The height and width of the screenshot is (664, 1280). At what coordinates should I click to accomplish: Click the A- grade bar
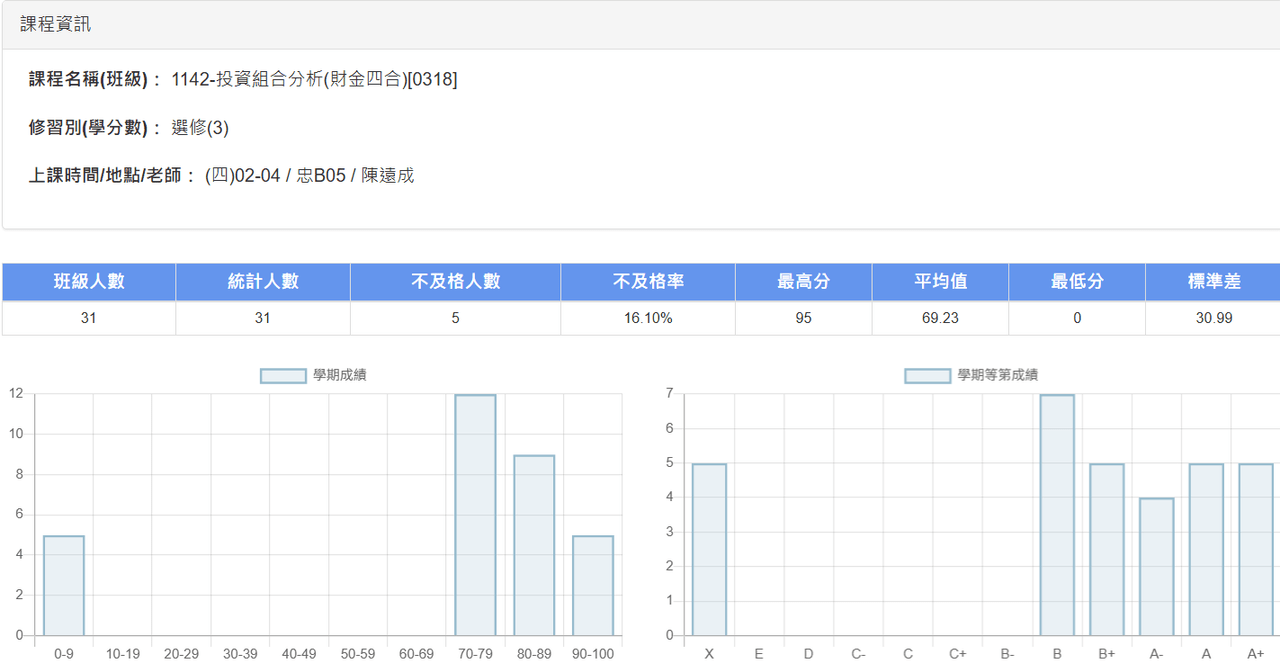[1157, 567]
